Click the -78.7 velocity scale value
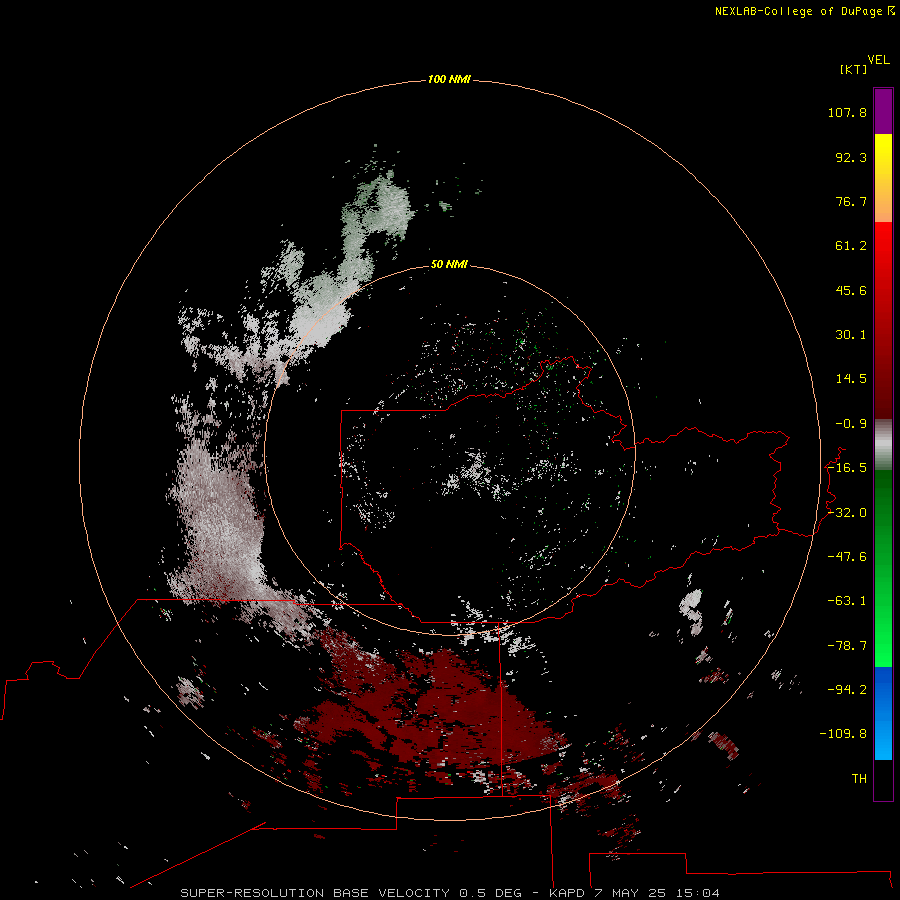This screenshot has height=900, width=900. pyautogui.click(x=847, y=646)
